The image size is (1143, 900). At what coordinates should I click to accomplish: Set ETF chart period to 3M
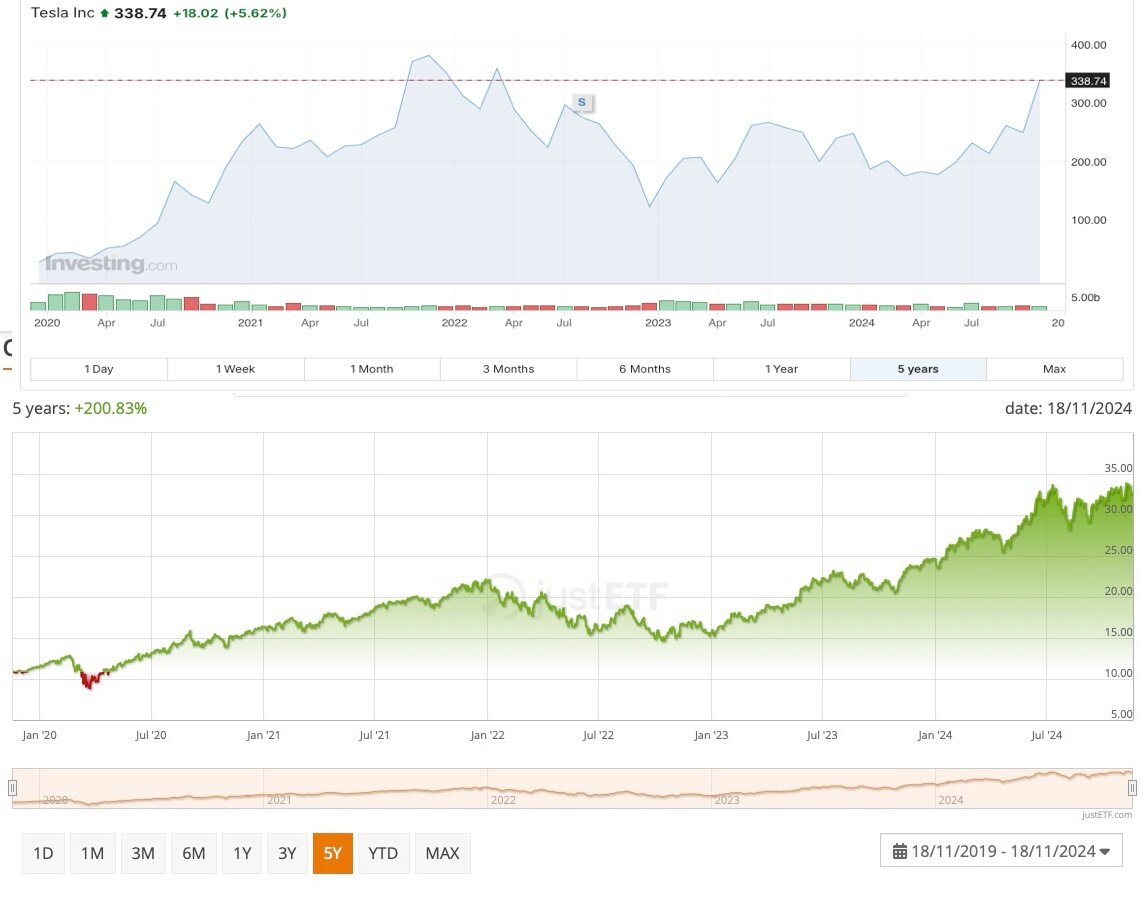tap(143, 853)
